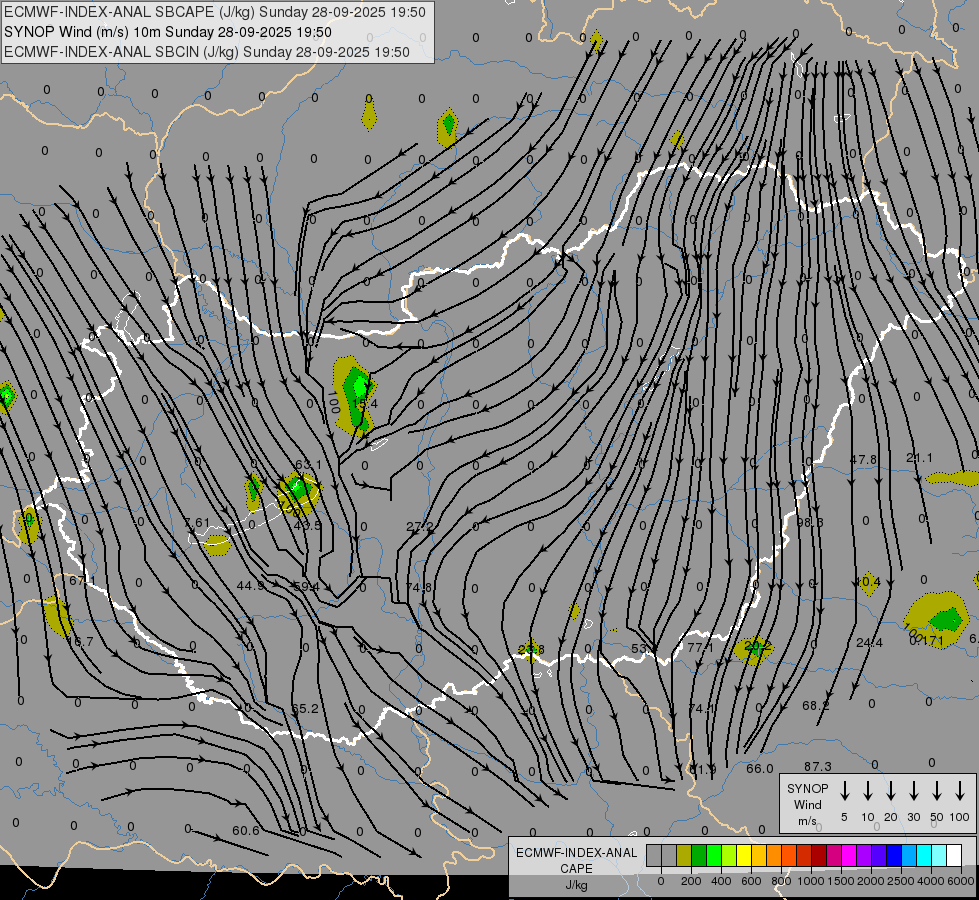The width and height of the screenshot is (979, 900).
Task: Pick the pure yellow CAPE legend swatch
Action: (744, 856)
